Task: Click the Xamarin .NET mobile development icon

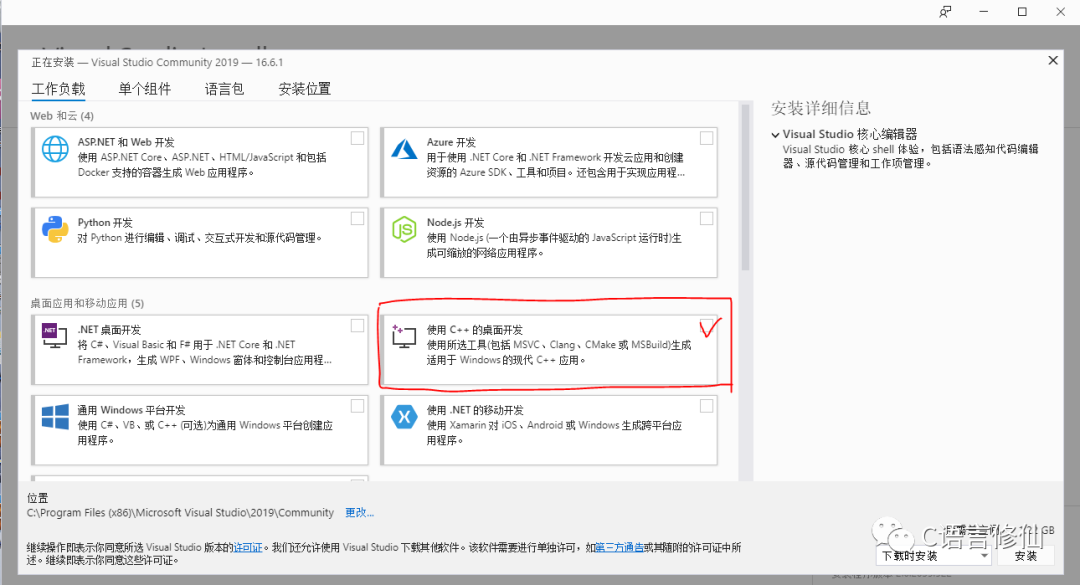Action: [404, 417]
